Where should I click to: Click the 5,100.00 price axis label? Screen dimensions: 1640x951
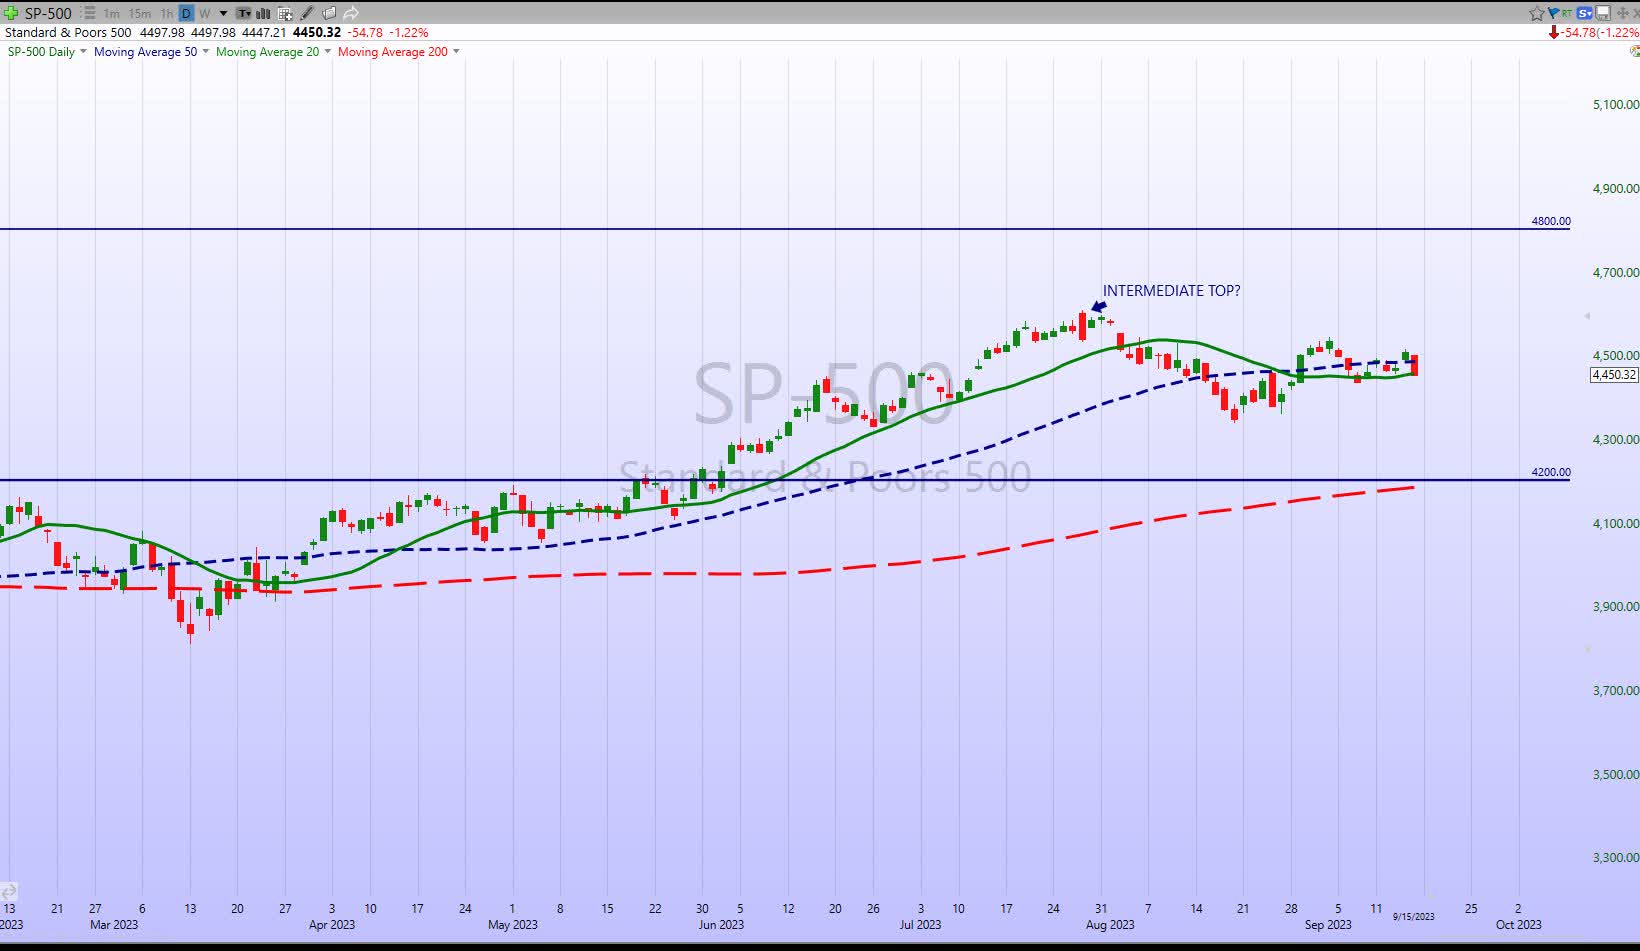[1616, 104]
